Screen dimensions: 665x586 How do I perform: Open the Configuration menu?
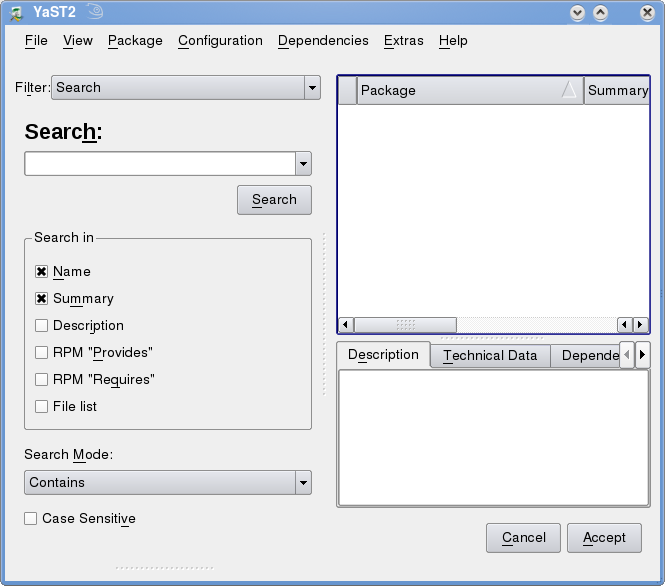[x=220, y=41]
